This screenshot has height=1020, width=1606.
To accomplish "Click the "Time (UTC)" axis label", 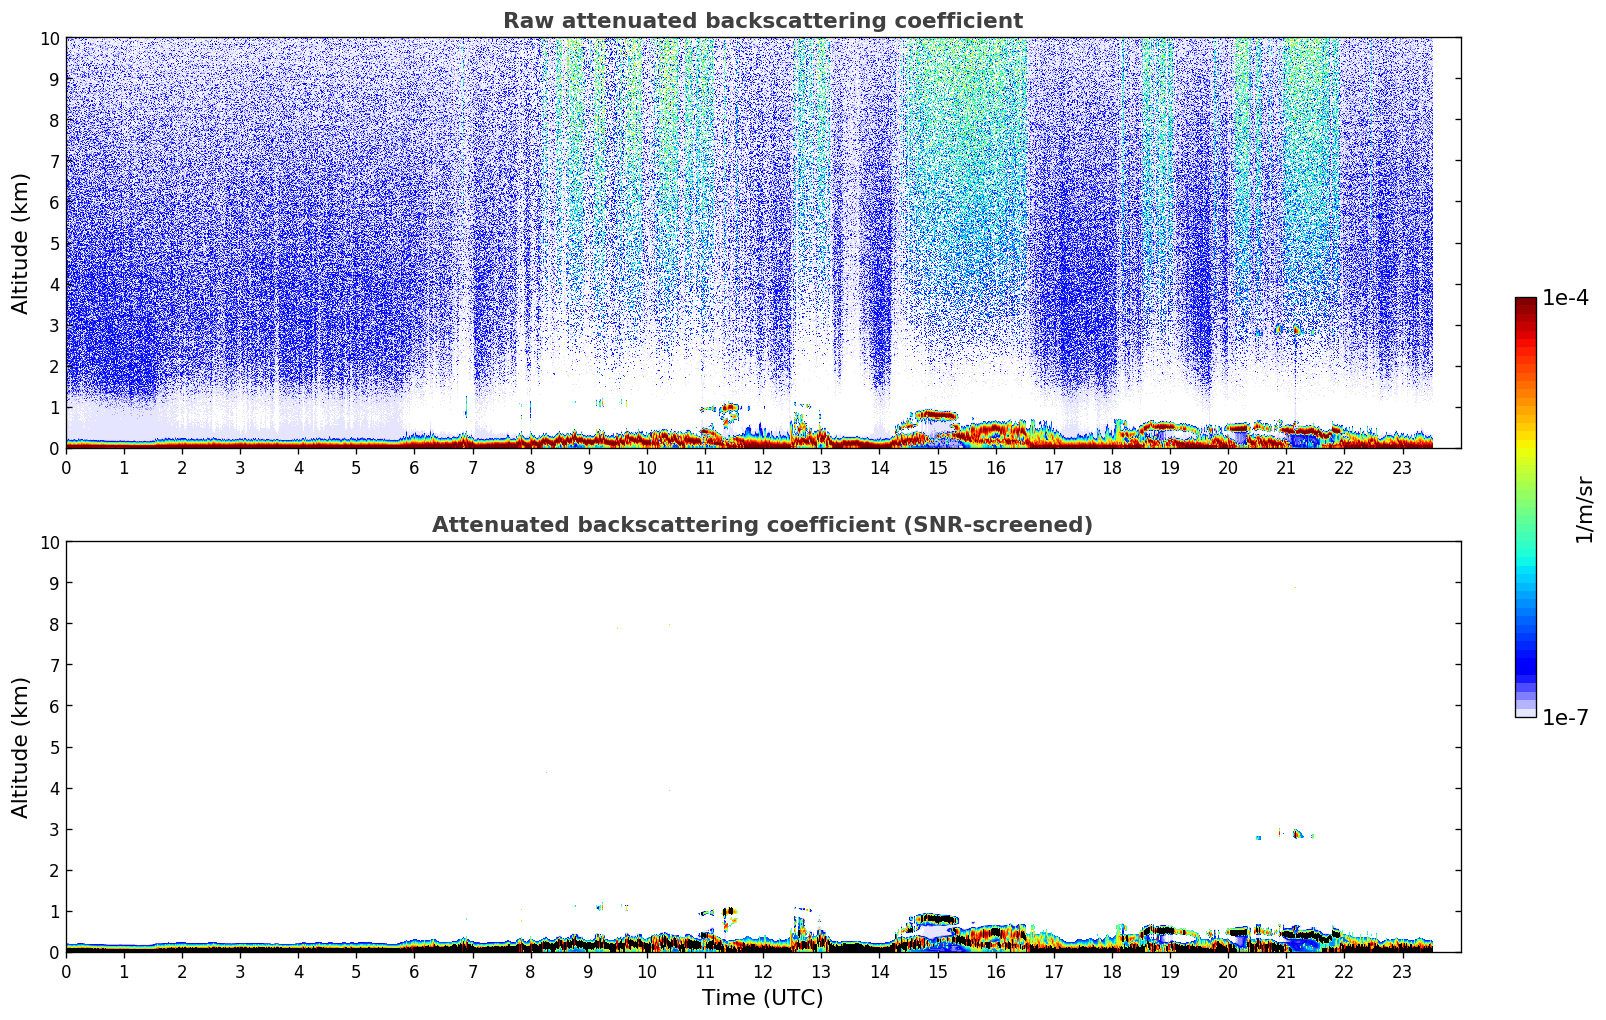I will coord(762,998).
